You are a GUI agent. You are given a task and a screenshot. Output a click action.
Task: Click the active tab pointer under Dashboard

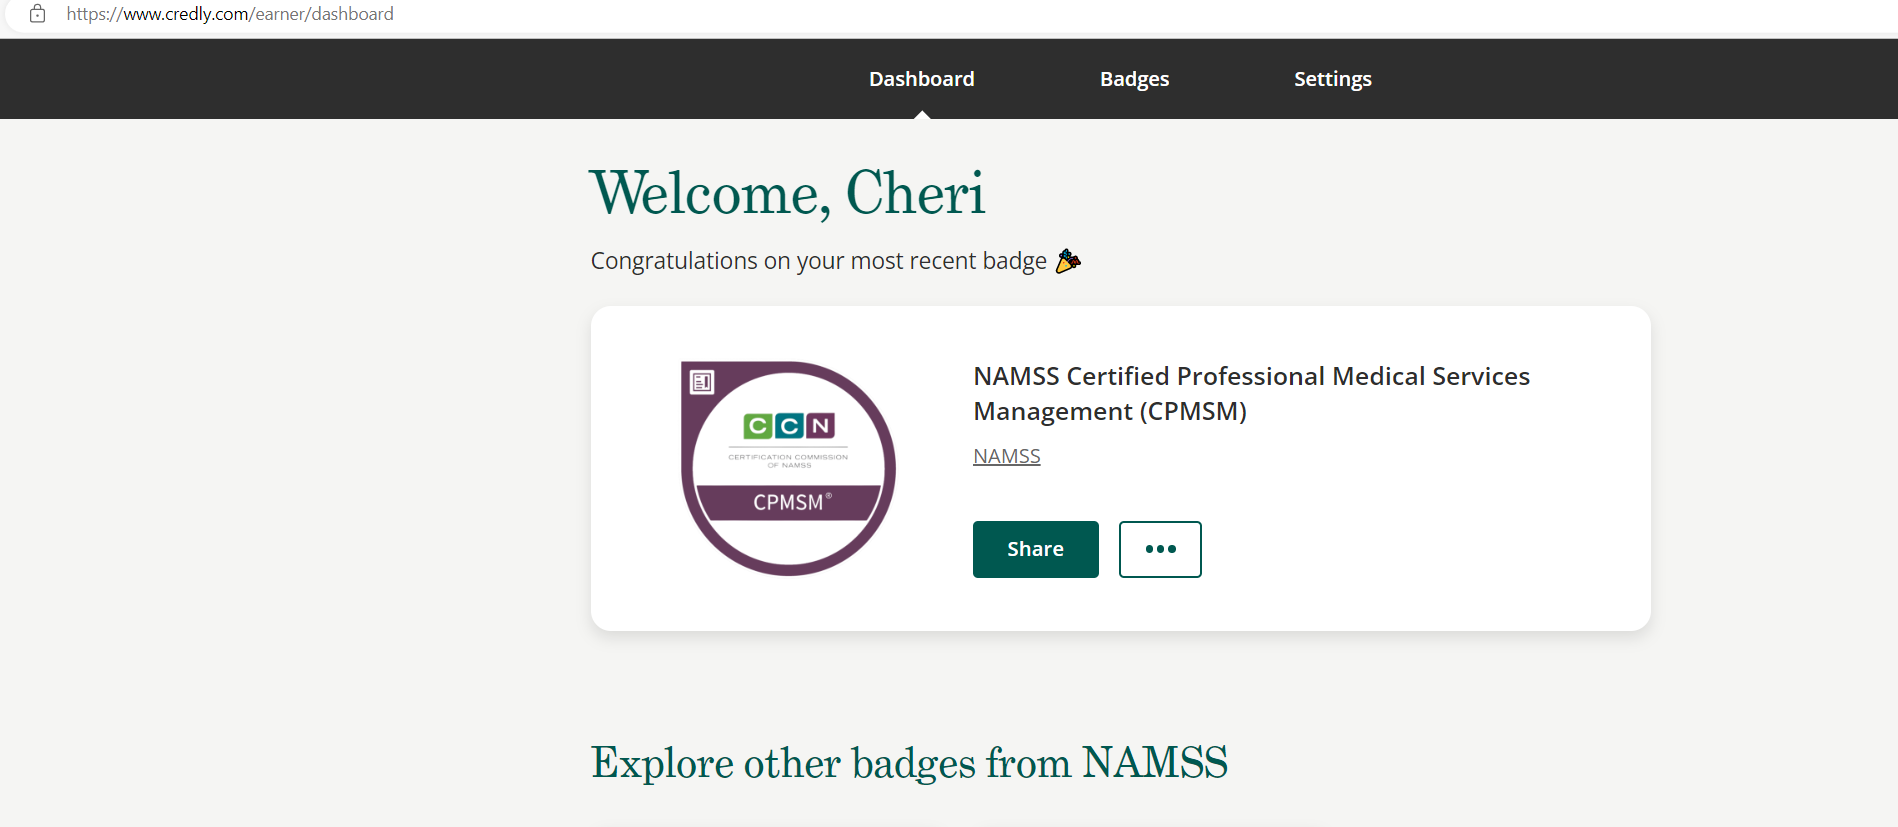(x=922, y=115)
